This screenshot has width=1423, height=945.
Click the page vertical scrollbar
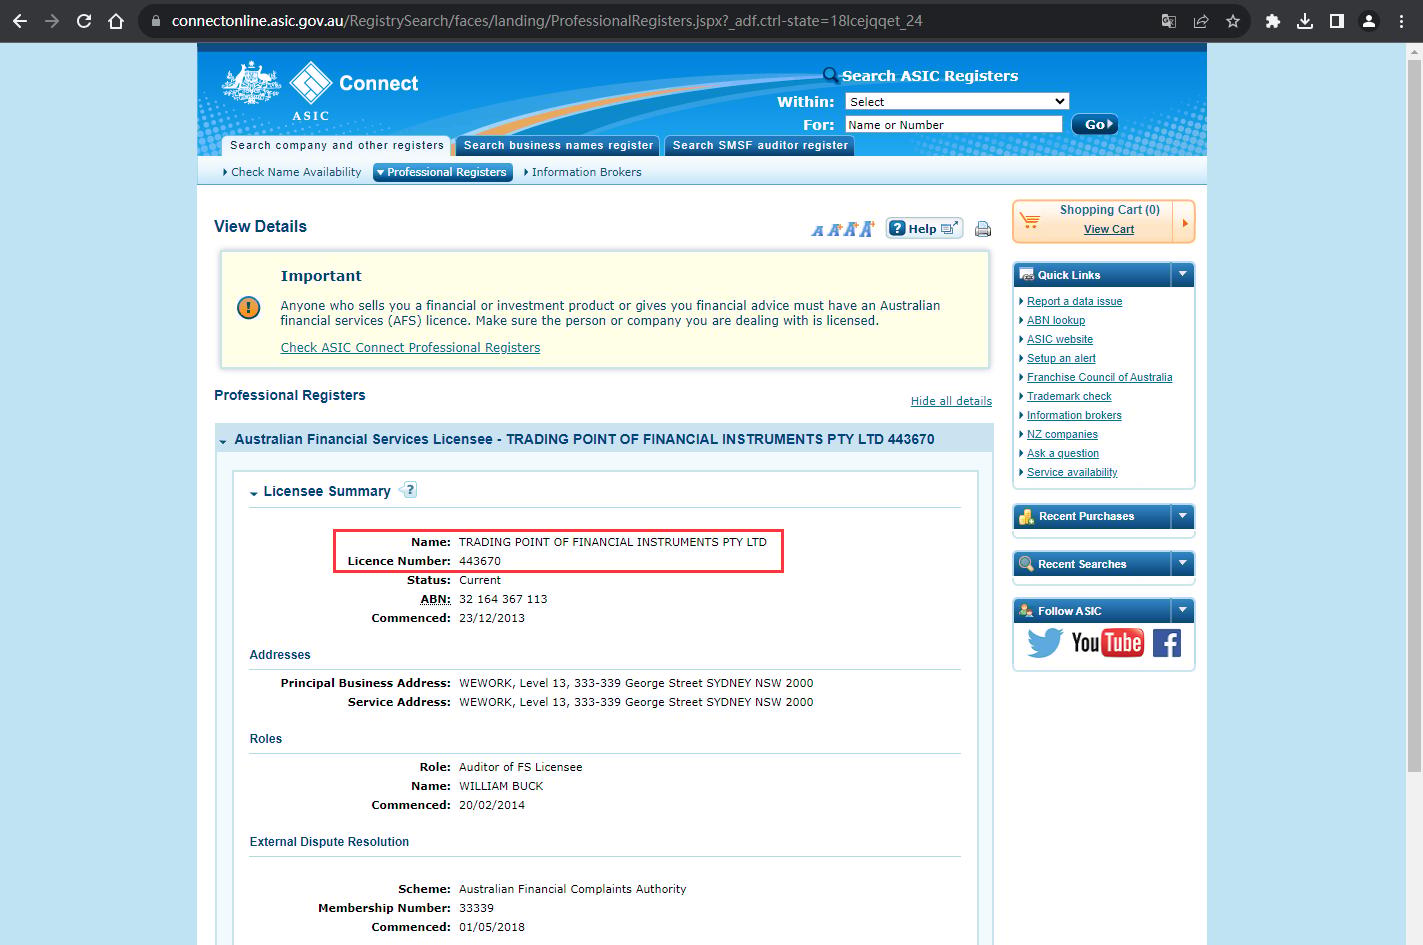pyautogui.click(x=1414, y=415)
